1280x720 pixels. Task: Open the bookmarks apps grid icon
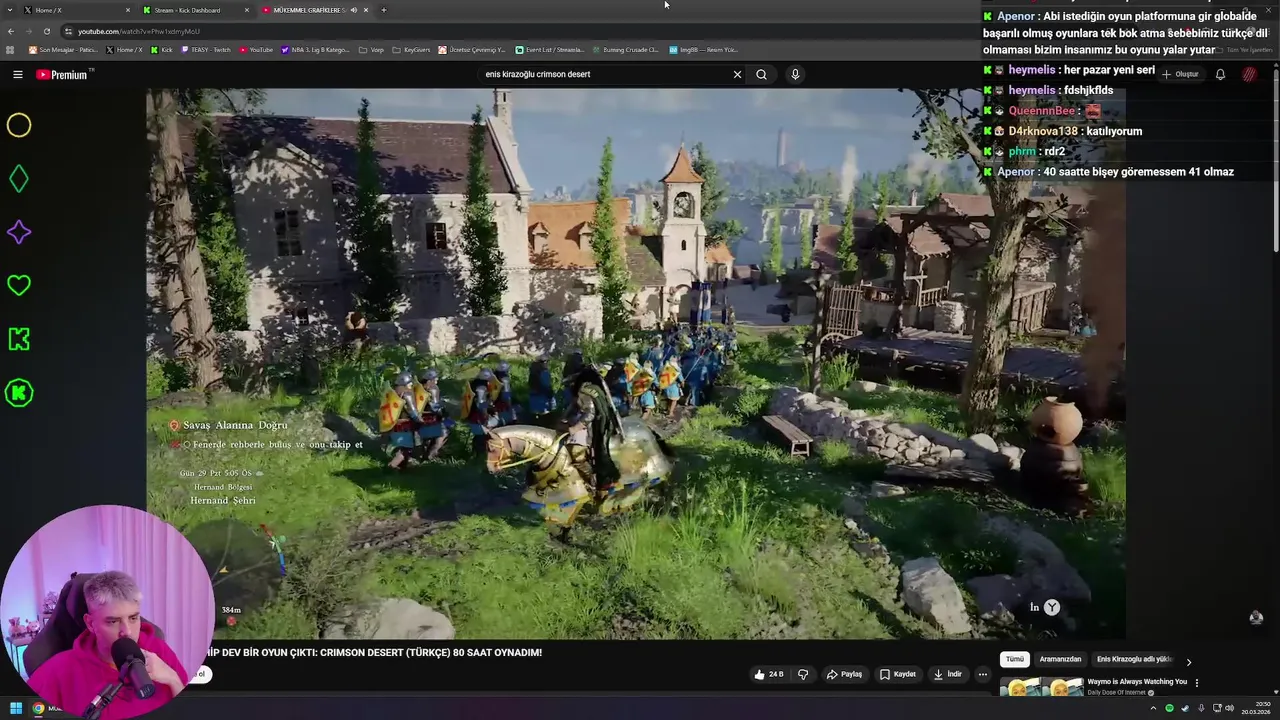[x=11, y=49]
